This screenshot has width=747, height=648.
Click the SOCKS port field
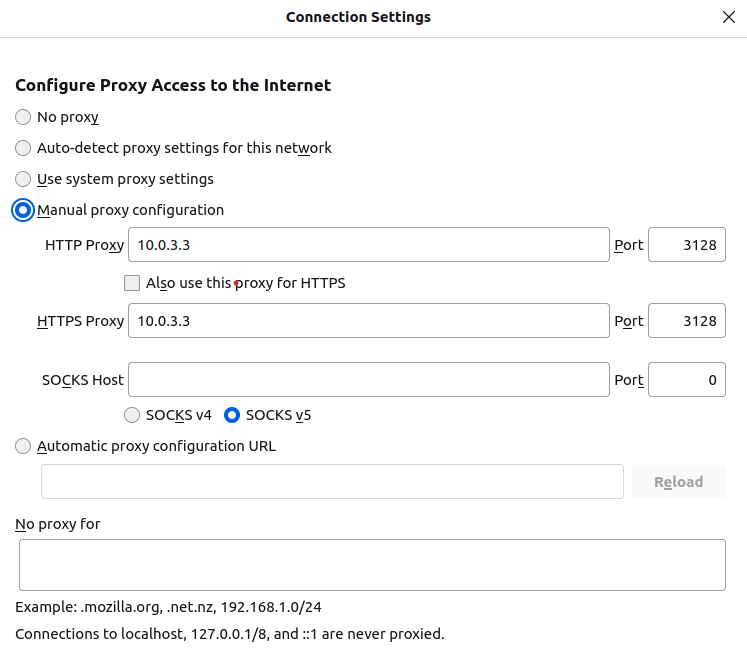click(686, 380)
